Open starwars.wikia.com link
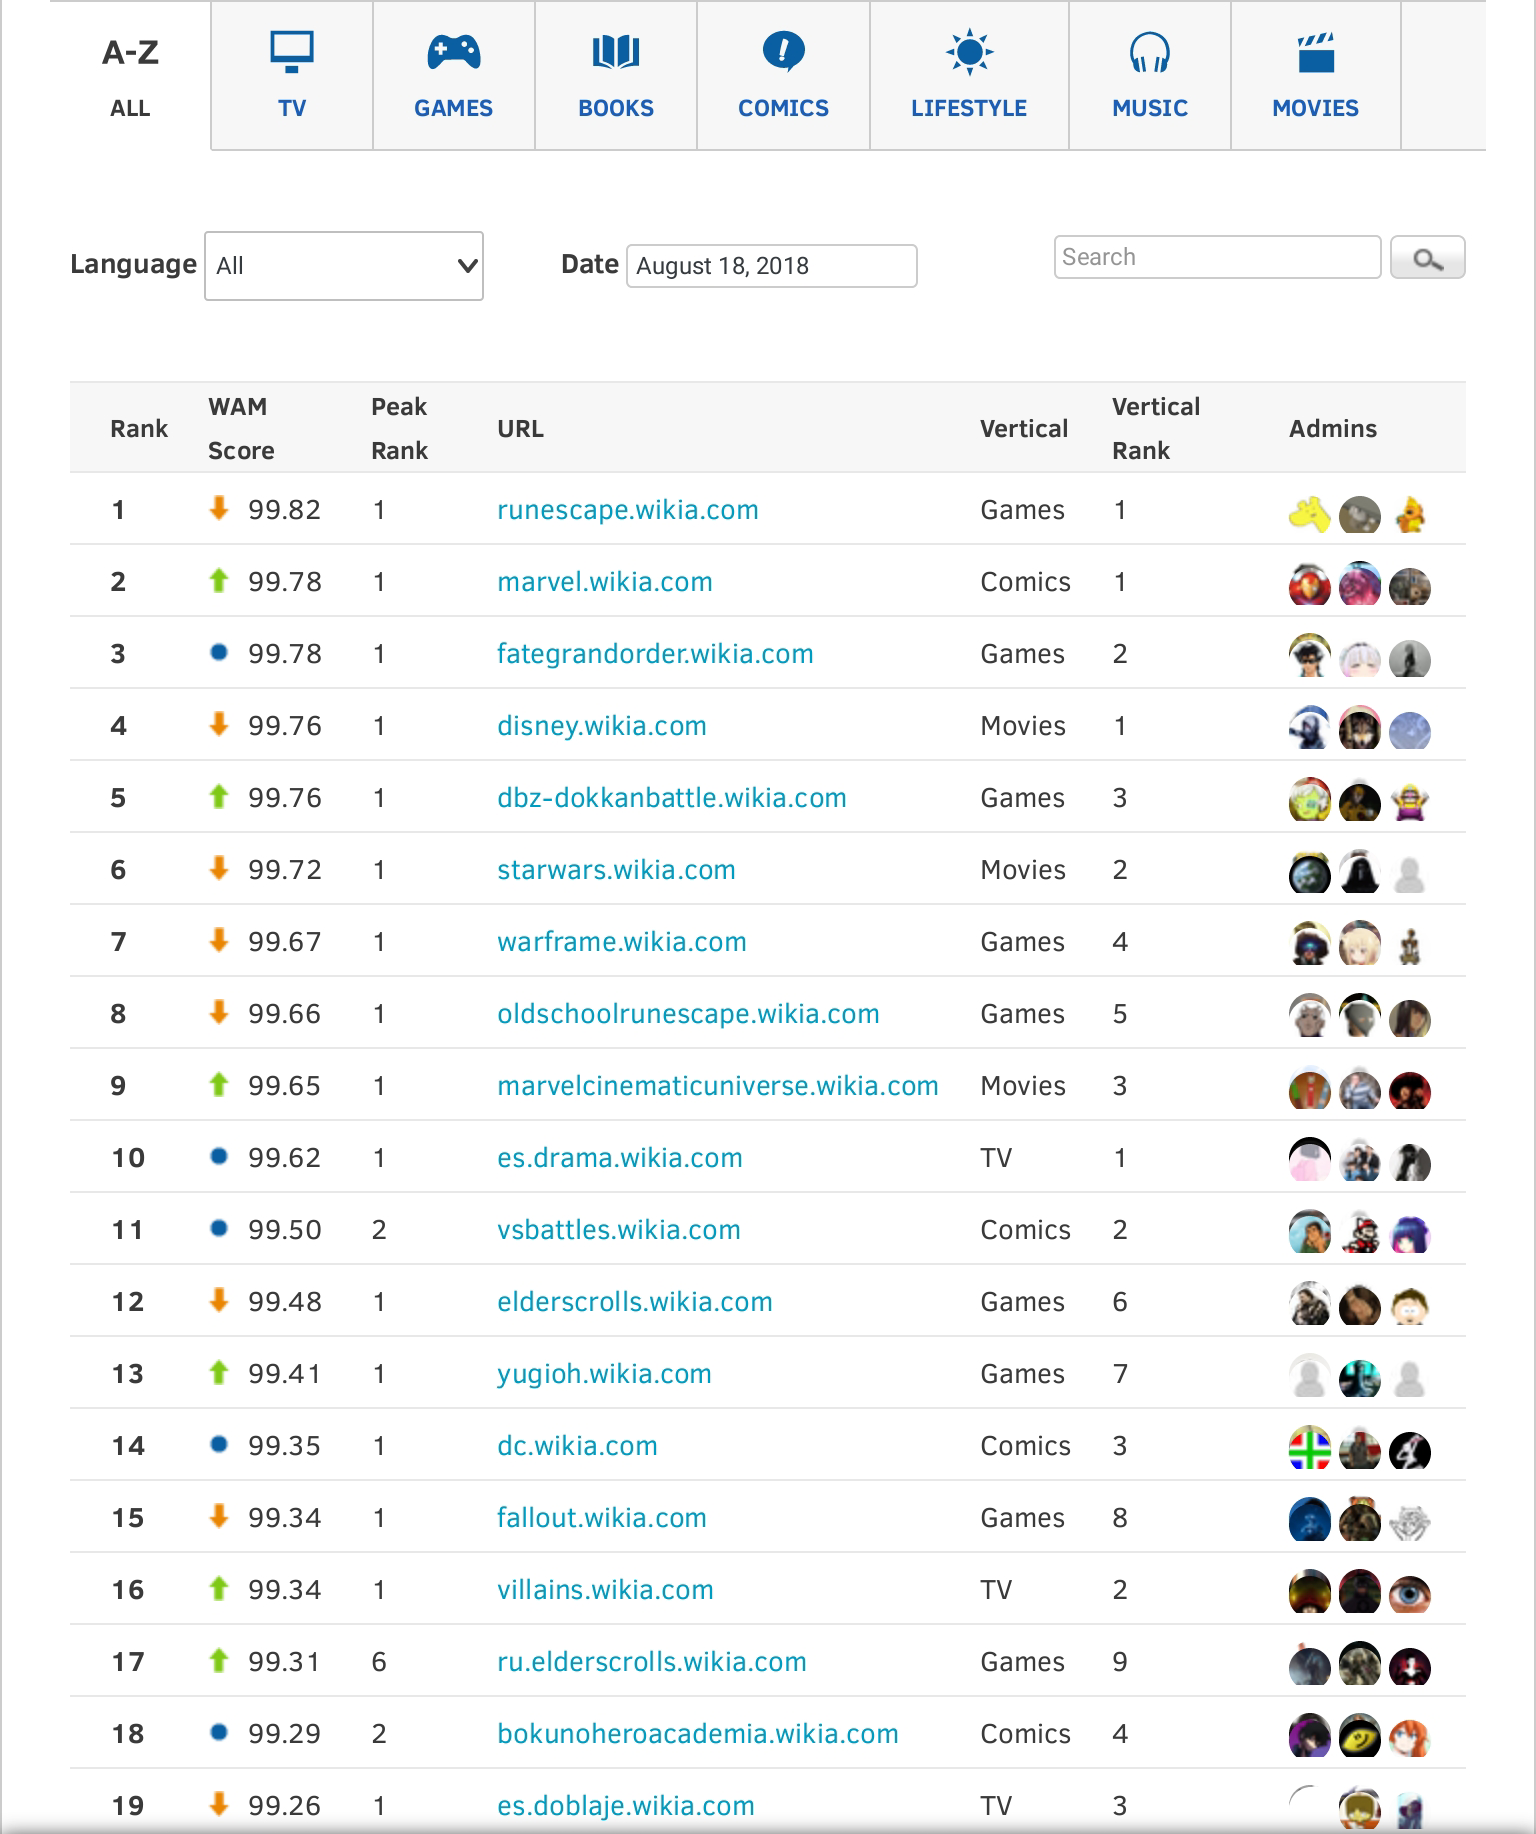 pyautogui.click(x=616, y=870)
